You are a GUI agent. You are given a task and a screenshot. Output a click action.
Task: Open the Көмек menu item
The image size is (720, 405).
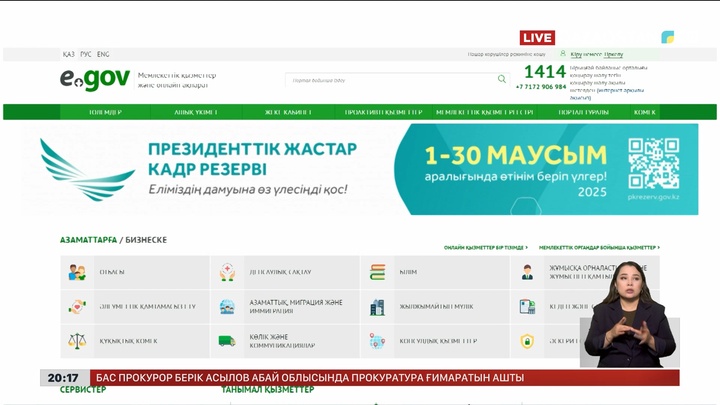click(x=645, y=112)
